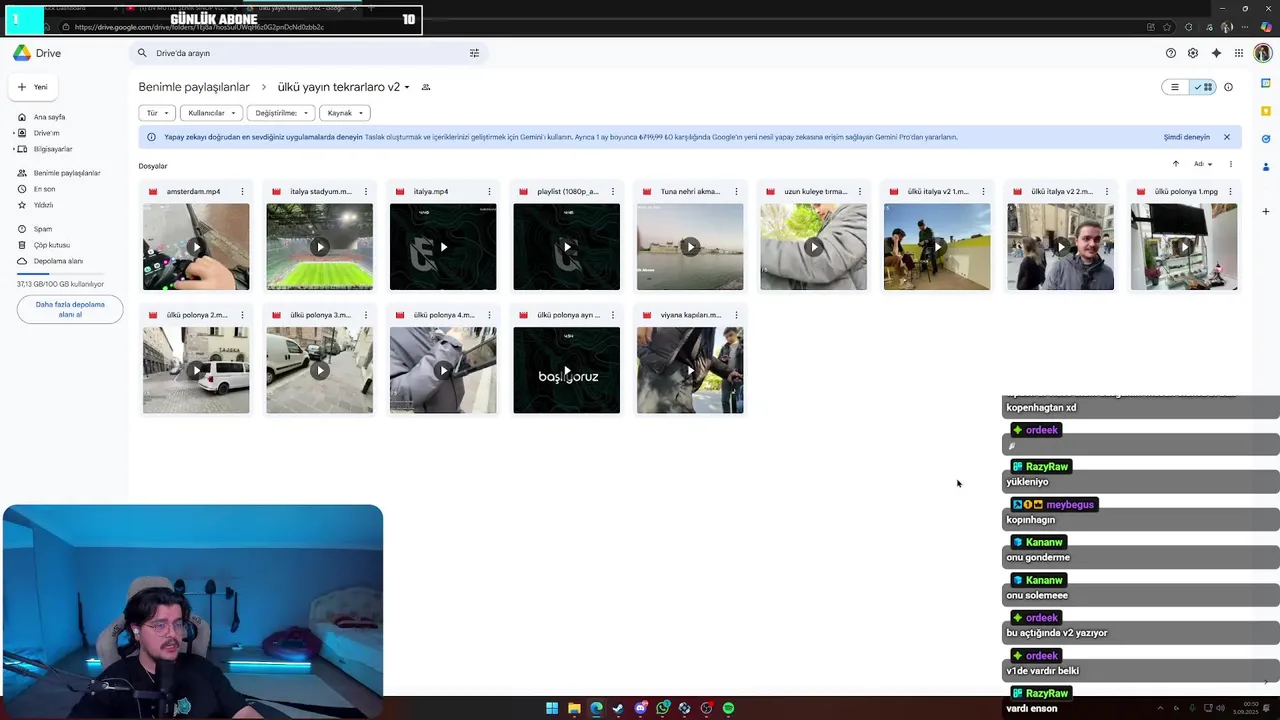Expand the Bilgisayarlar tree arrow
Image resolution: width=1280 pixels, height=720 pixels.
point(14,149)
